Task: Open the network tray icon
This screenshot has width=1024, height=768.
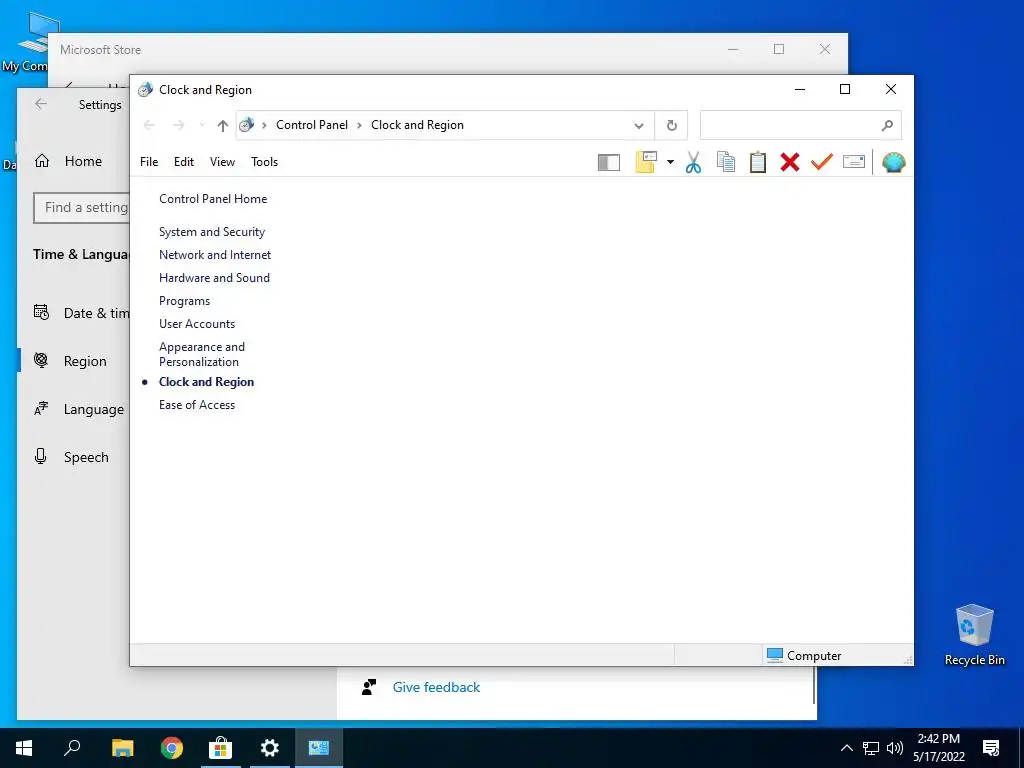Action: [x=871, y=748]
